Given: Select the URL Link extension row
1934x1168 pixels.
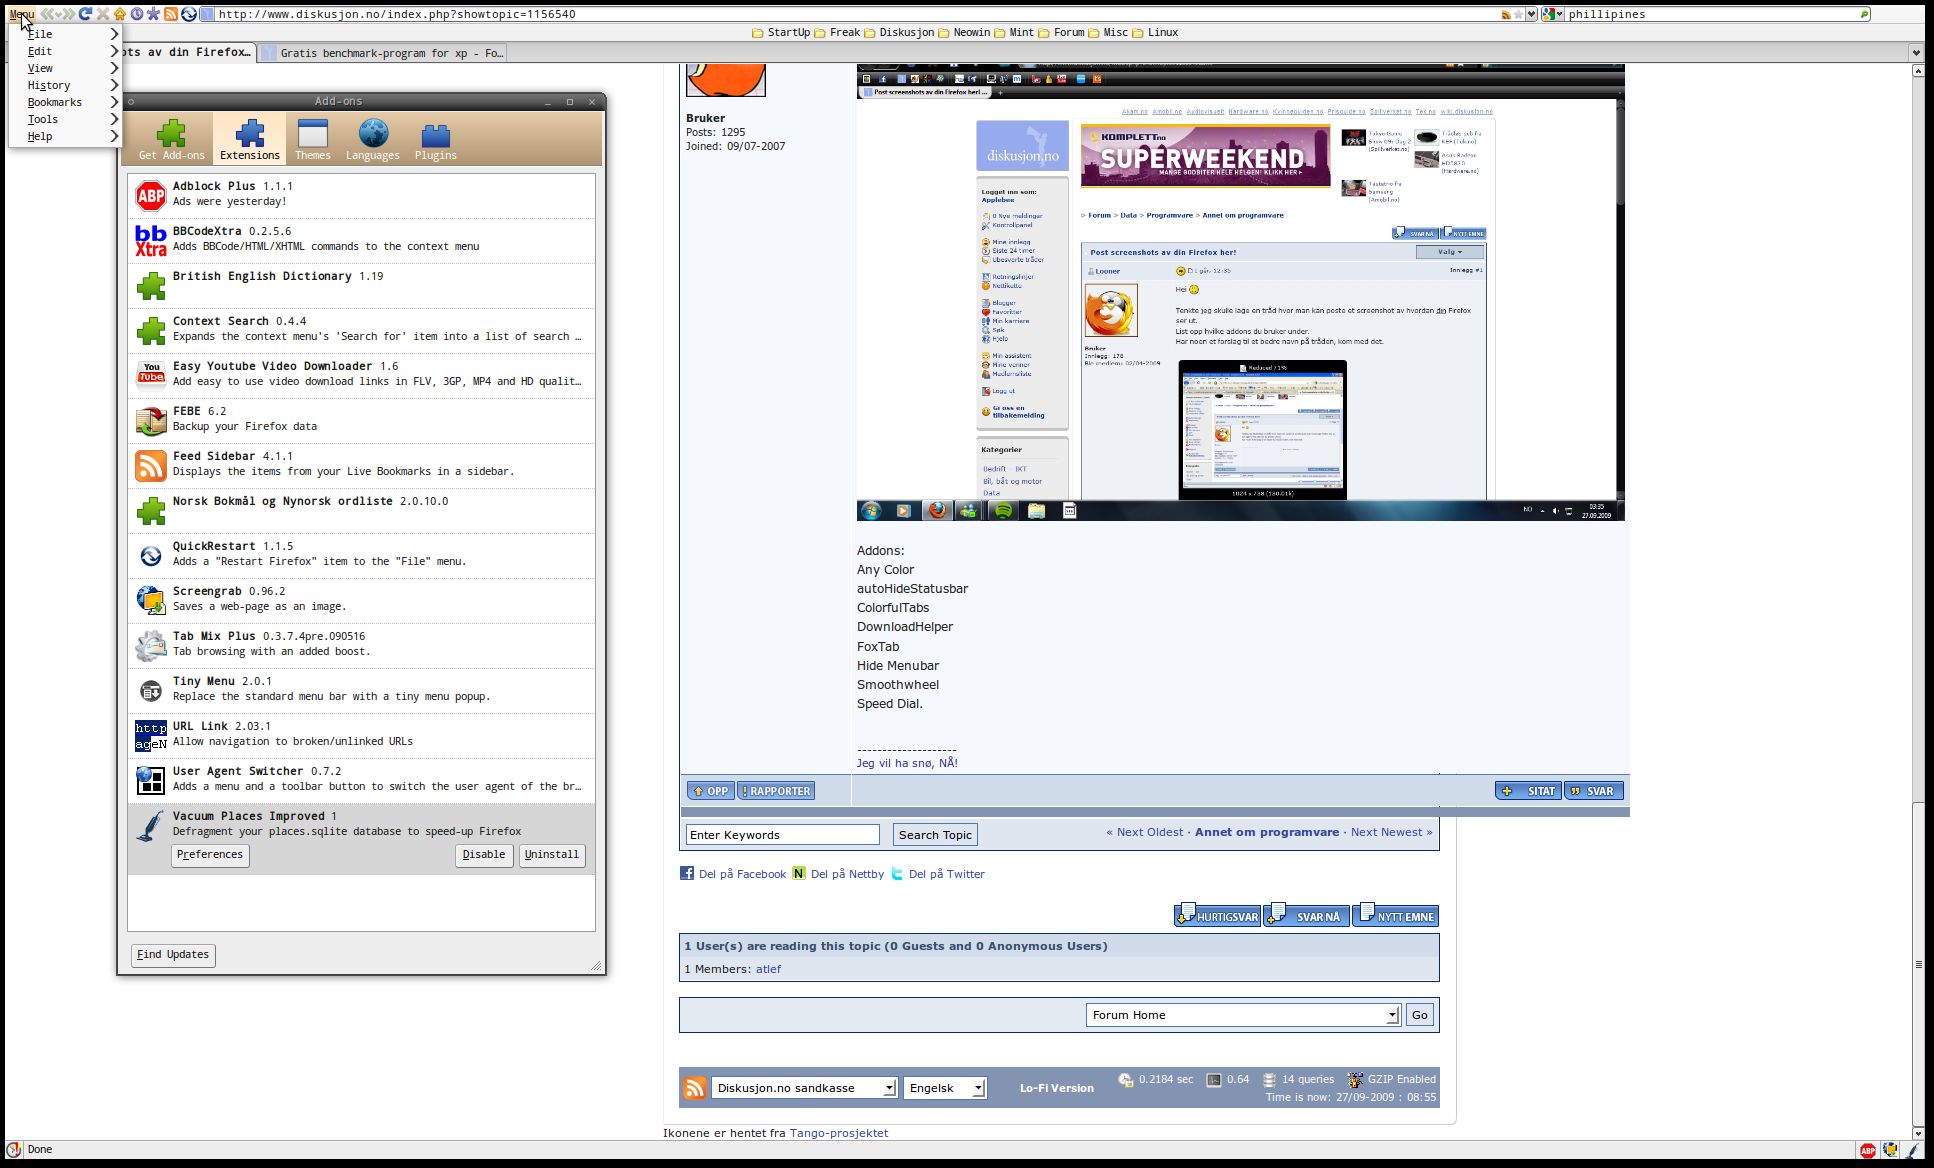Looking at the screenshot, I should [361, 735].
